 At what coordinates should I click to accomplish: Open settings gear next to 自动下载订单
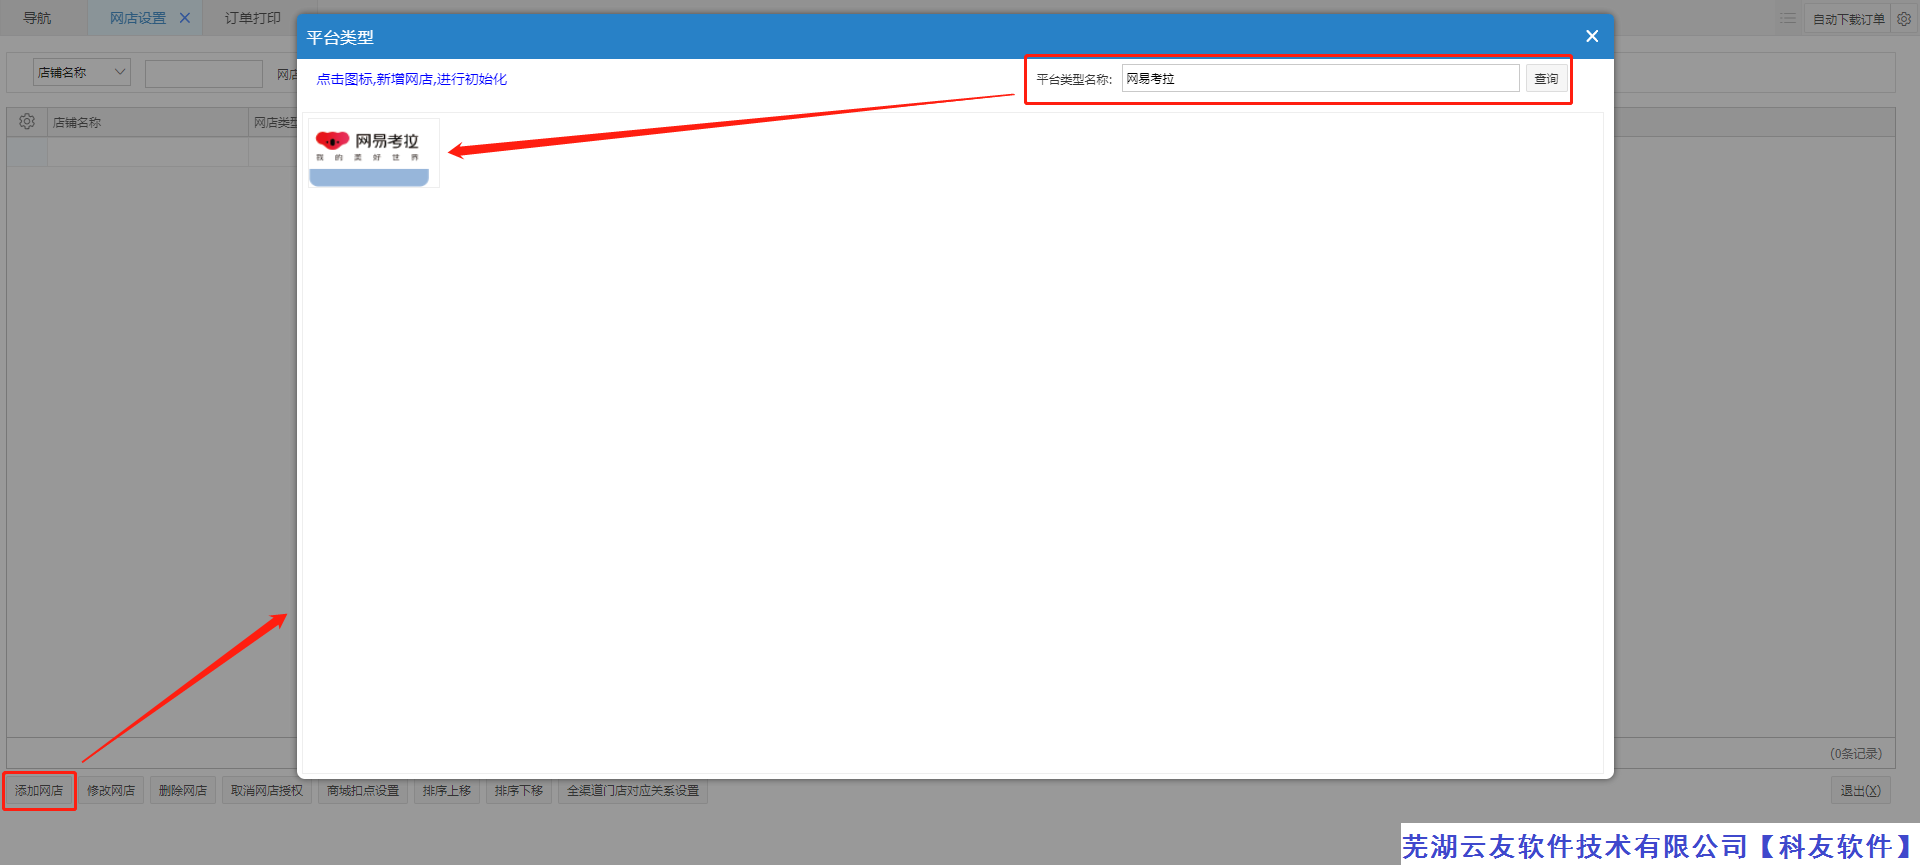[x=1904, y=19]
